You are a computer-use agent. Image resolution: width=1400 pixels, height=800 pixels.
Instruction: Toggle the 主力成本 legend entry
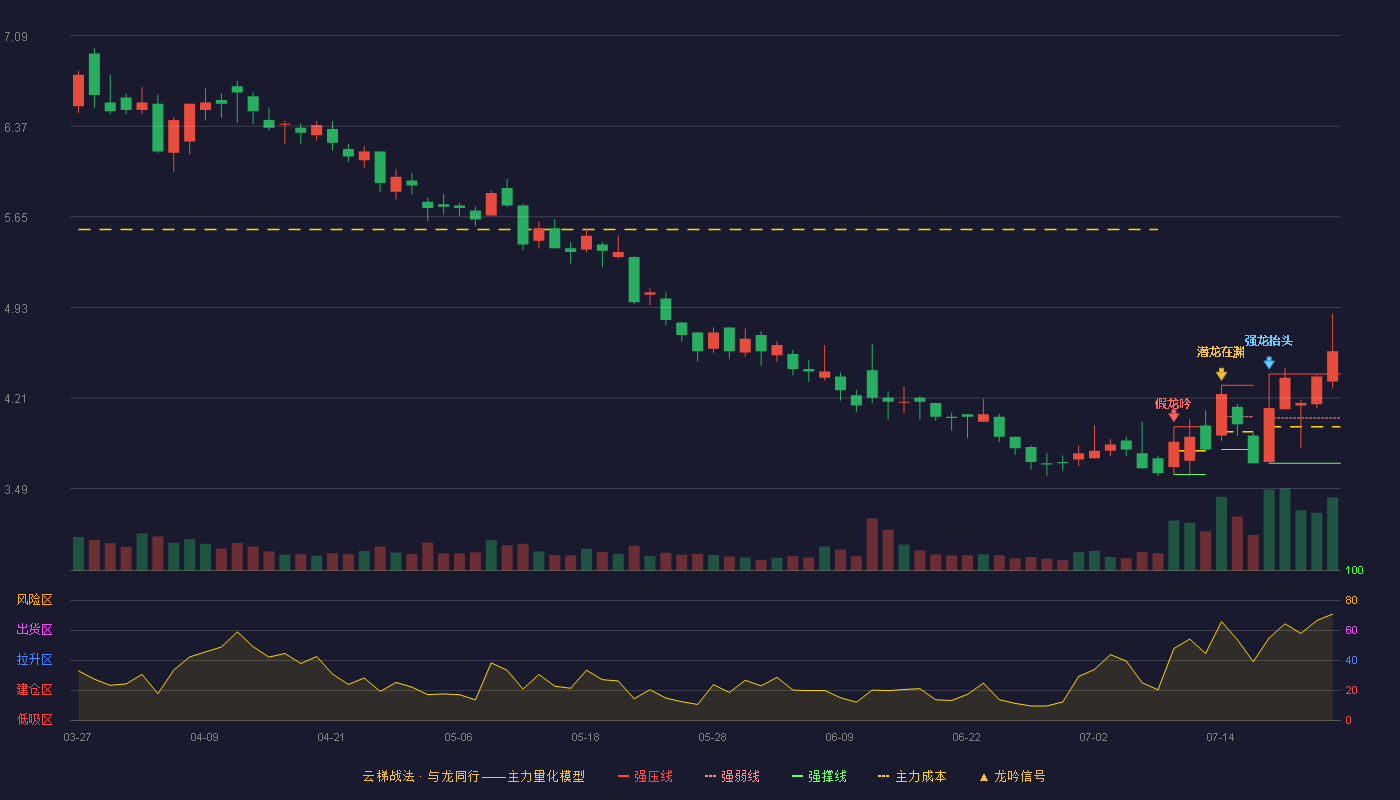pyautogui.click(x=912, y=776)
